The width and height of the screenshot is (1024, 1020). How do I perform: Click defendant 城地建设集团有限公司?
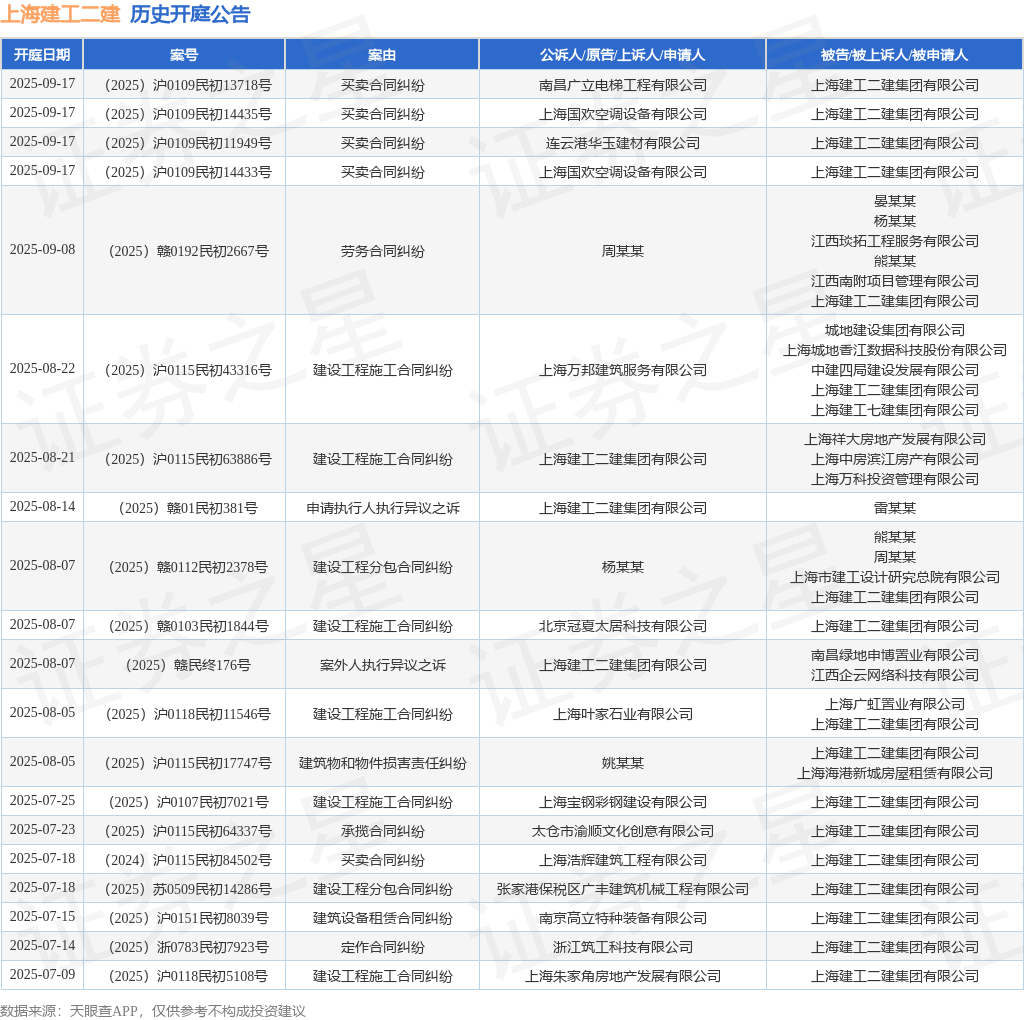[895, 330]
